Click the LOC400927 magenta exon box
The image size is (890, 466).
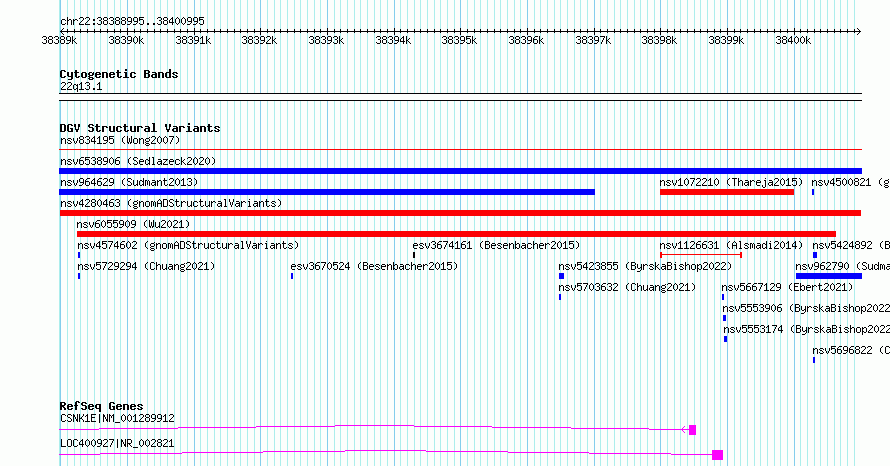click(x=717, y=455)
